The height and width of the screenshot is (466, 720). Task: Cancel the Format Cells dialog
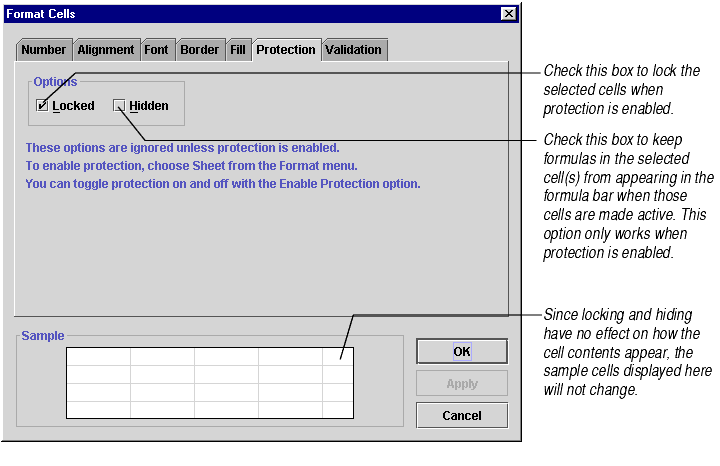coord(461,415)
